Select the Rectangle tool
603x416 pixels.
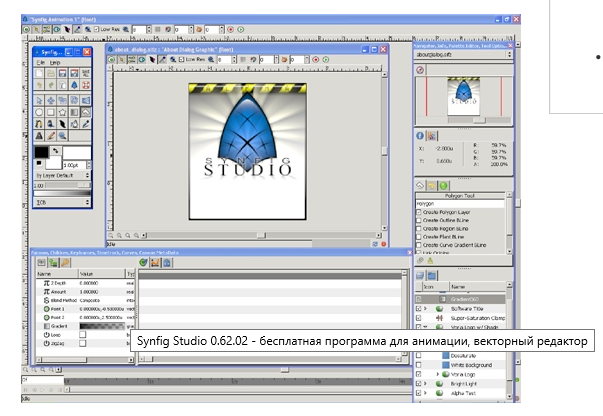[50, 112]
